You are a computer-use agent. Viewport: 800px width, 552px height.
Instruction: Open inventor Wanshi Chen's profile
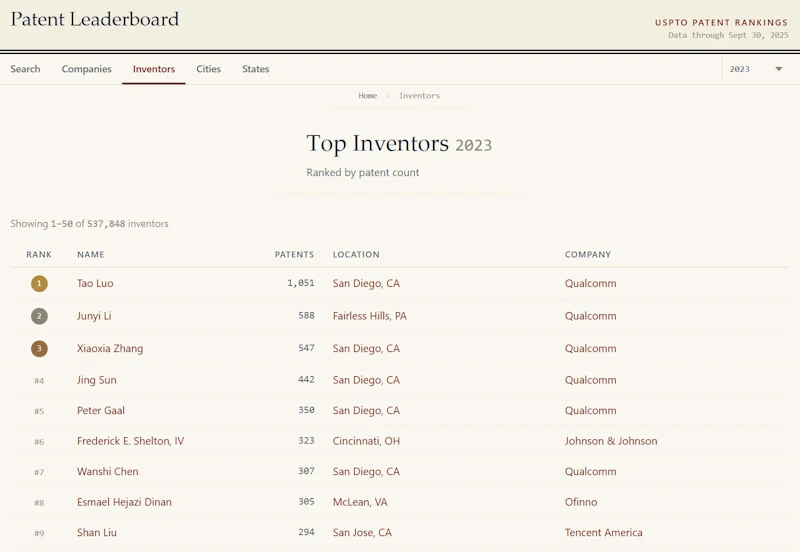coord(107,472)
